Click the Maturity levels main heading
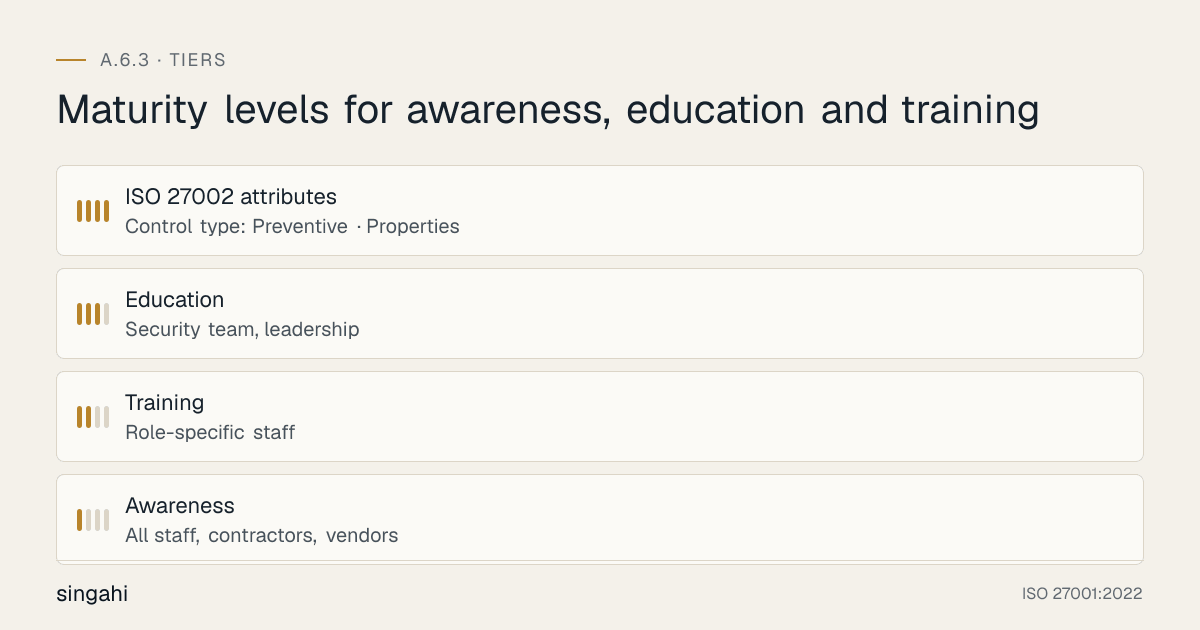The height and width of the screenshot is (630, 1200). (548, 109)
